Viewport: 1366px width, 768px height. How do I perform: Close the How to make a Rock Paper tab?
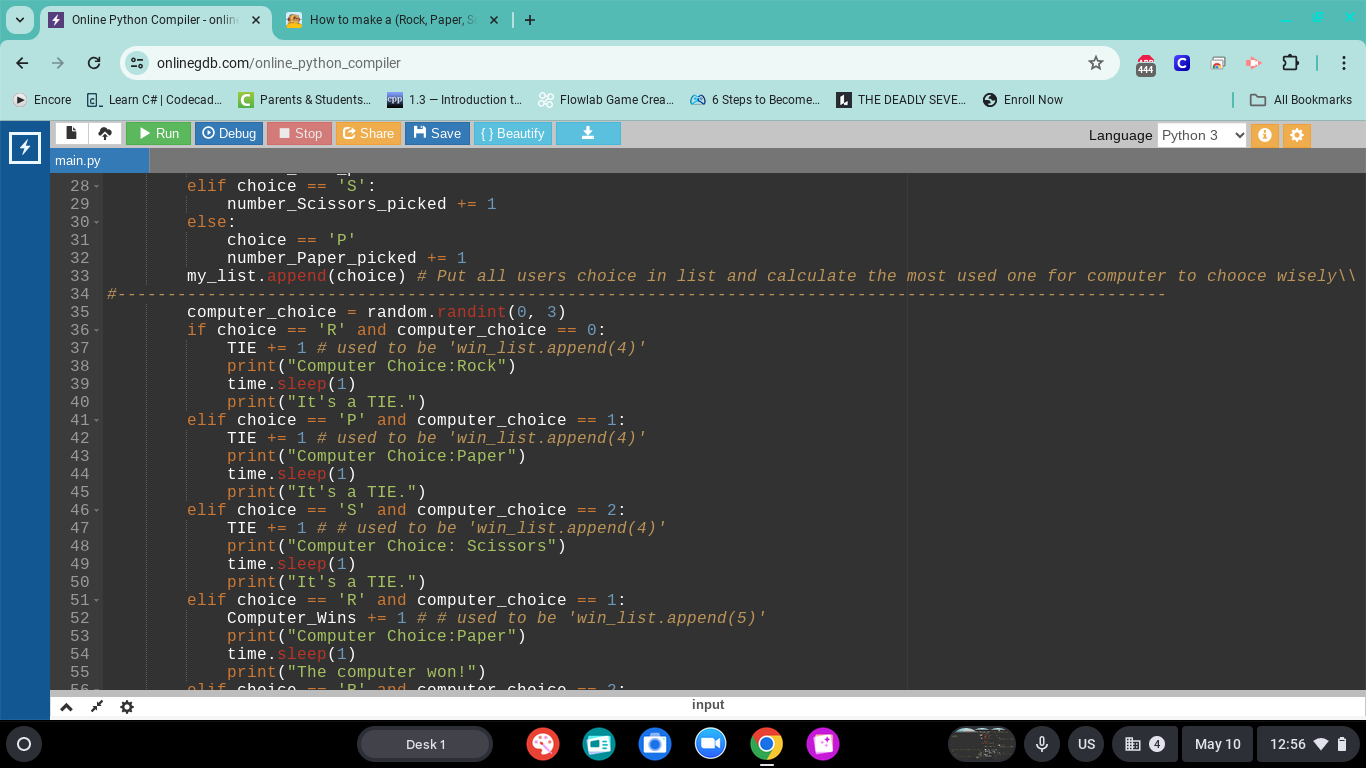click(492, 20)
